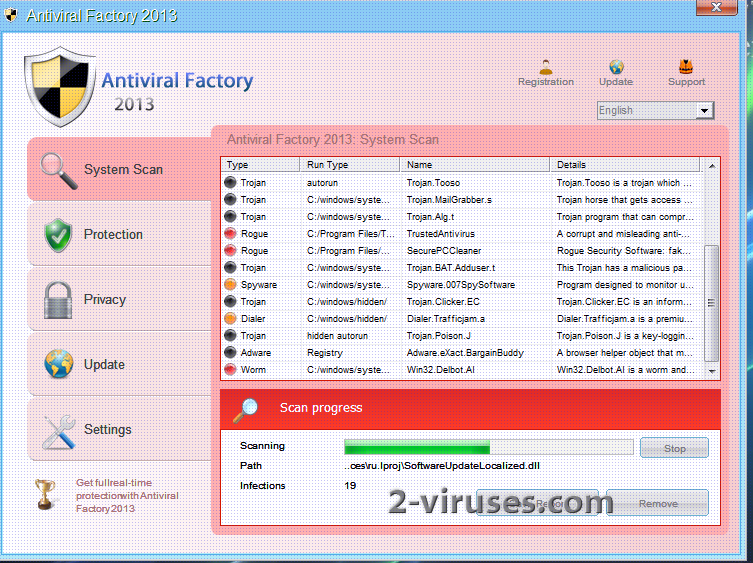
Task: Click the icon beside Trojan.Clicker.EC
Action: coord(231,301)
